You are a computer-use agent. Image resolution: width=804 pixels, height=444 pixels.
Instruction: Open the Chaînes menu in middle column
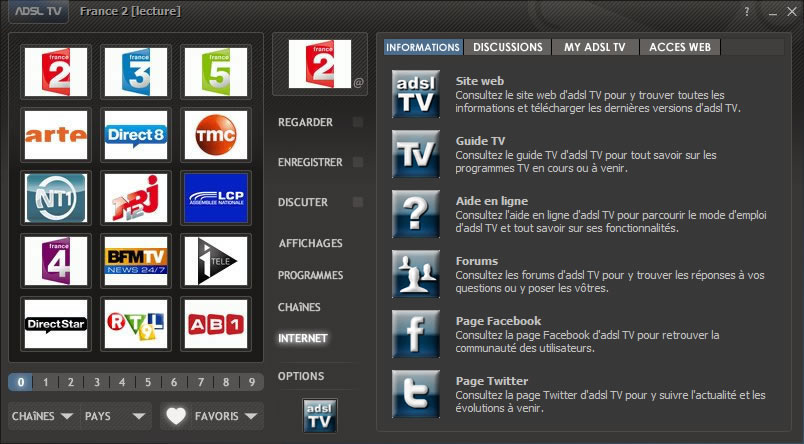[x=299, y=307]
